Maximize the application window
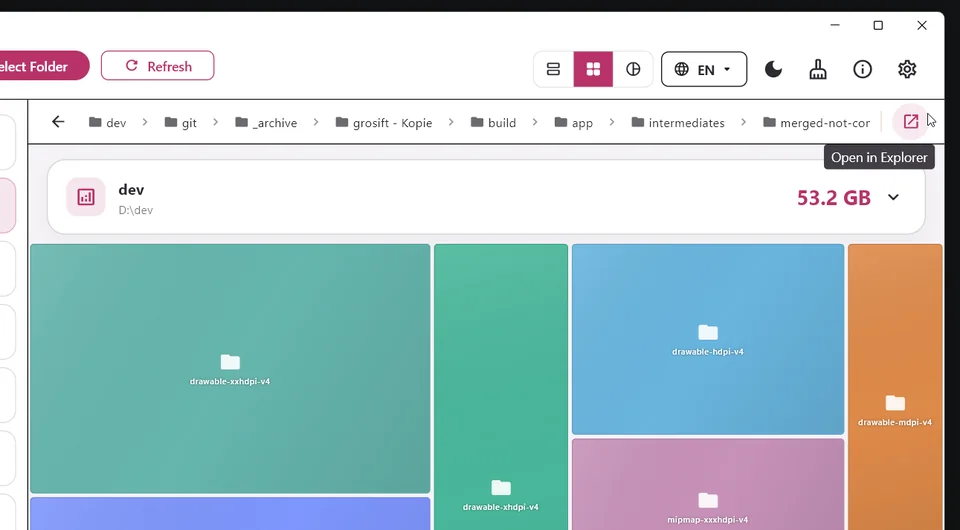Image resolution: width=960 pixels, height=530 pixels. pyautogui.click(x=878, y=25)
